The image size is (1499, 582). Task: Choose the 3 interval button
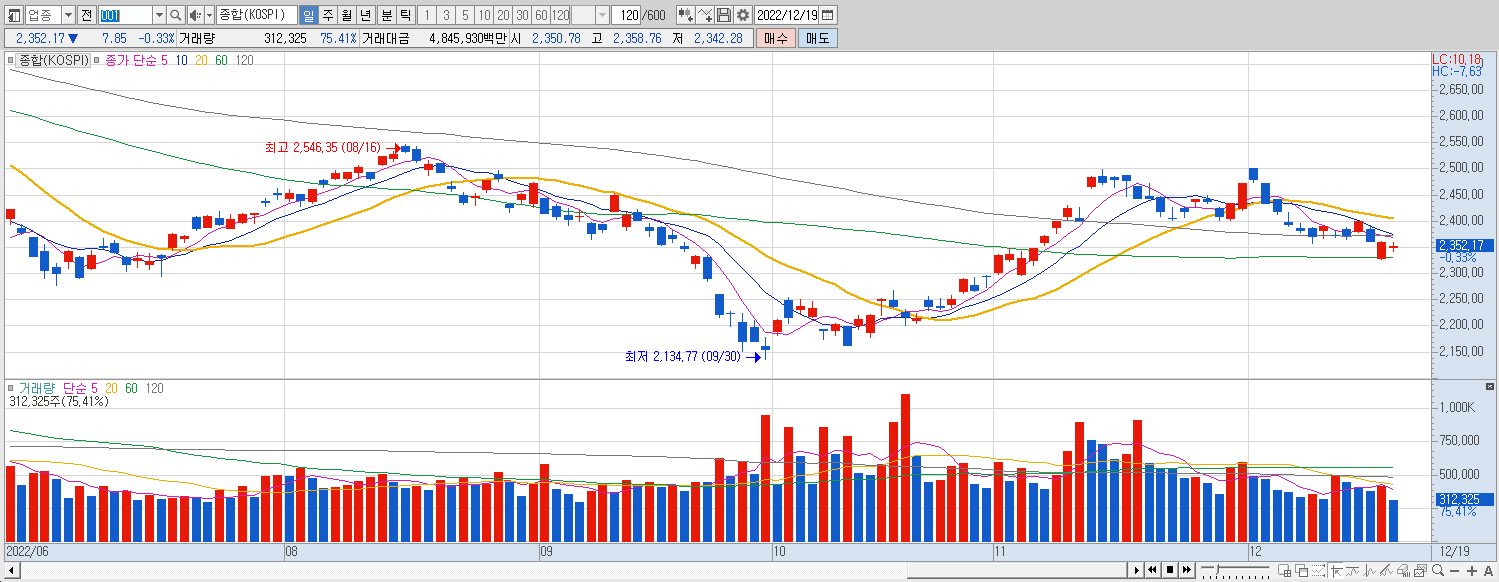pos(446,15)
